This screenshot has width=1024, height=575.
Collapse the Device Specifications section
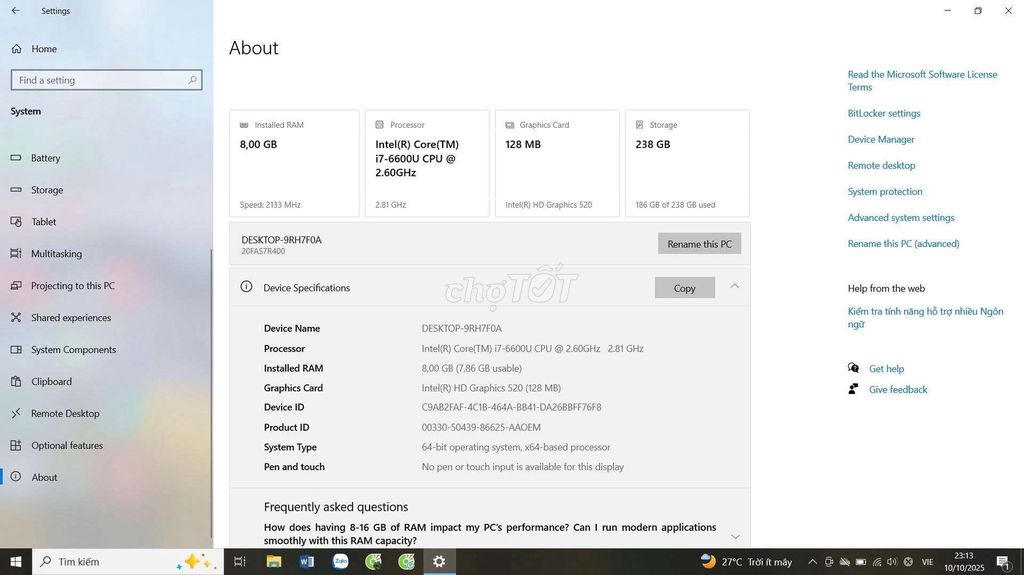(x=735, y=286)
